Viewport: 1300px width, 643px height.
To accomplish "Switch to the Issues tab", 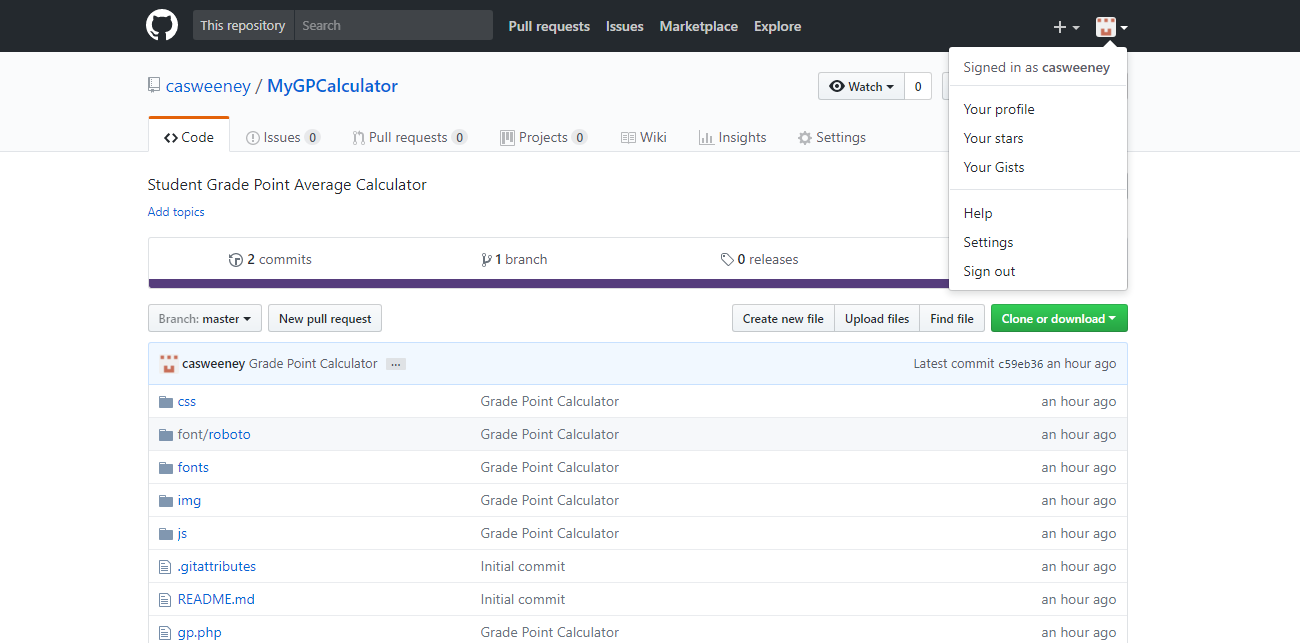I will 283,138.
